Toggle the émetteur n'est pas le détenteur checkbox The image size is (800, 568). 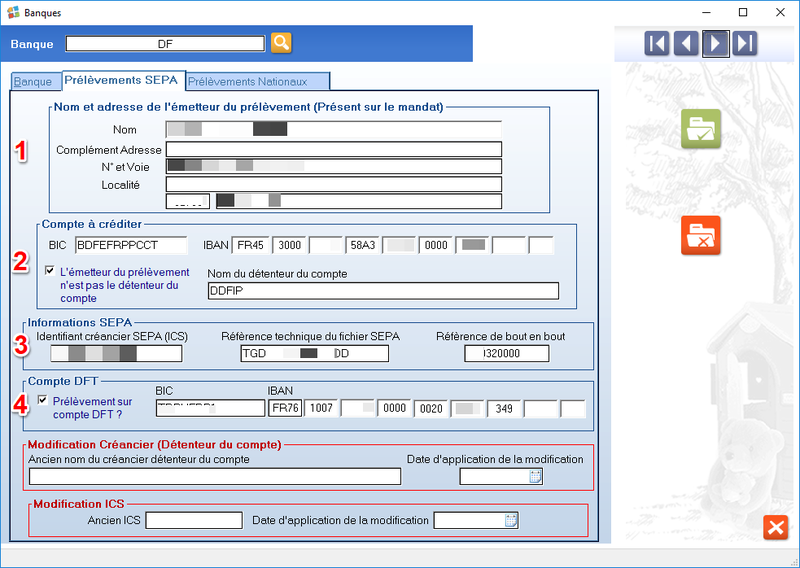click(x=50, y=271)
